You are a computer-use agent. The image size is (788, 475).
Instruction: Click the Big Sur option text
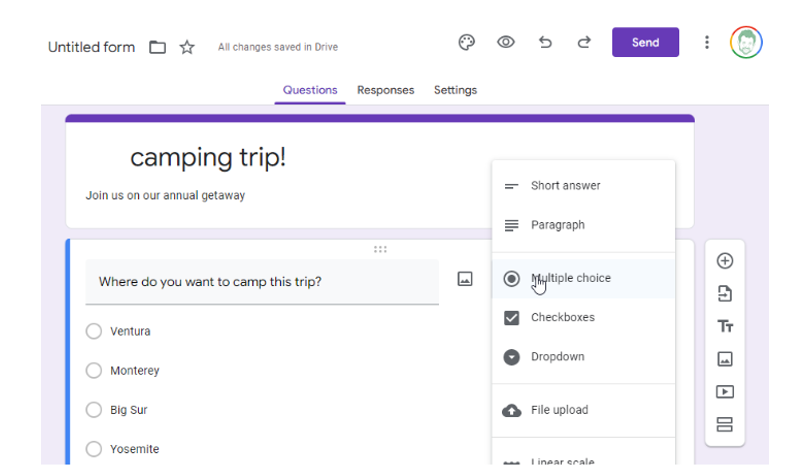pos(129,410)
